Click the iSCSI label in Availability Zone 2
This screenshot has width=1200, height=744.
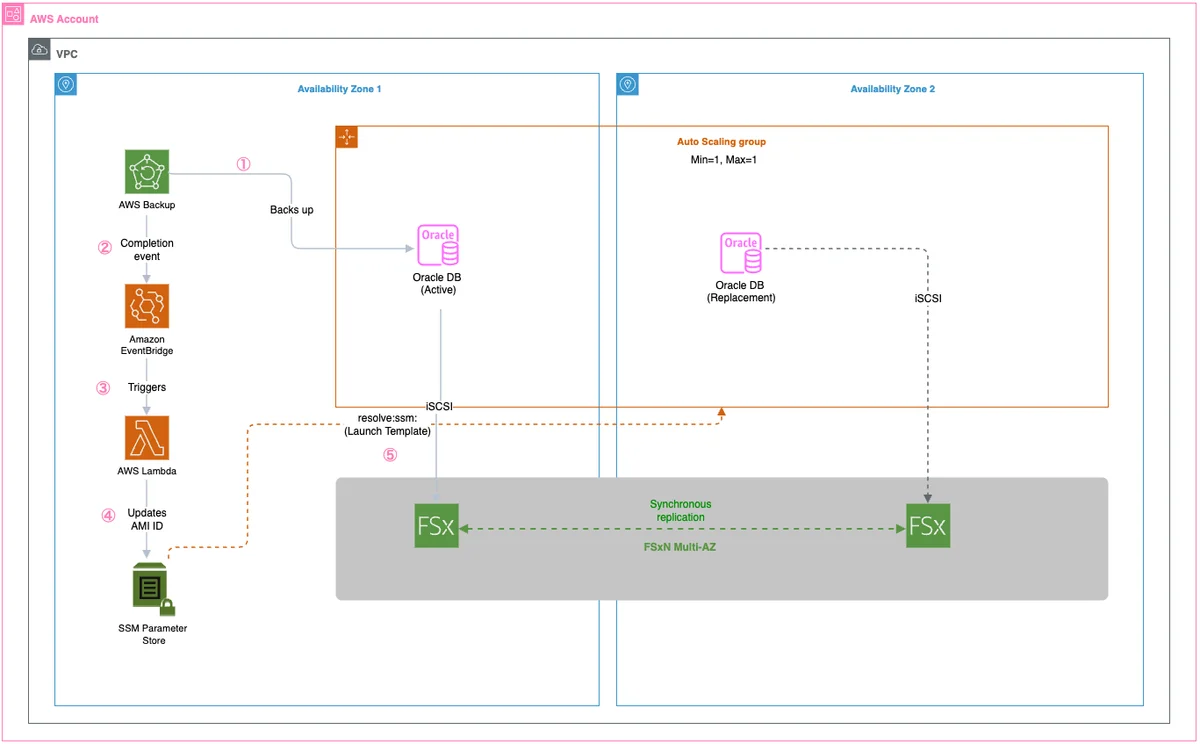click(x=928, y=298)
